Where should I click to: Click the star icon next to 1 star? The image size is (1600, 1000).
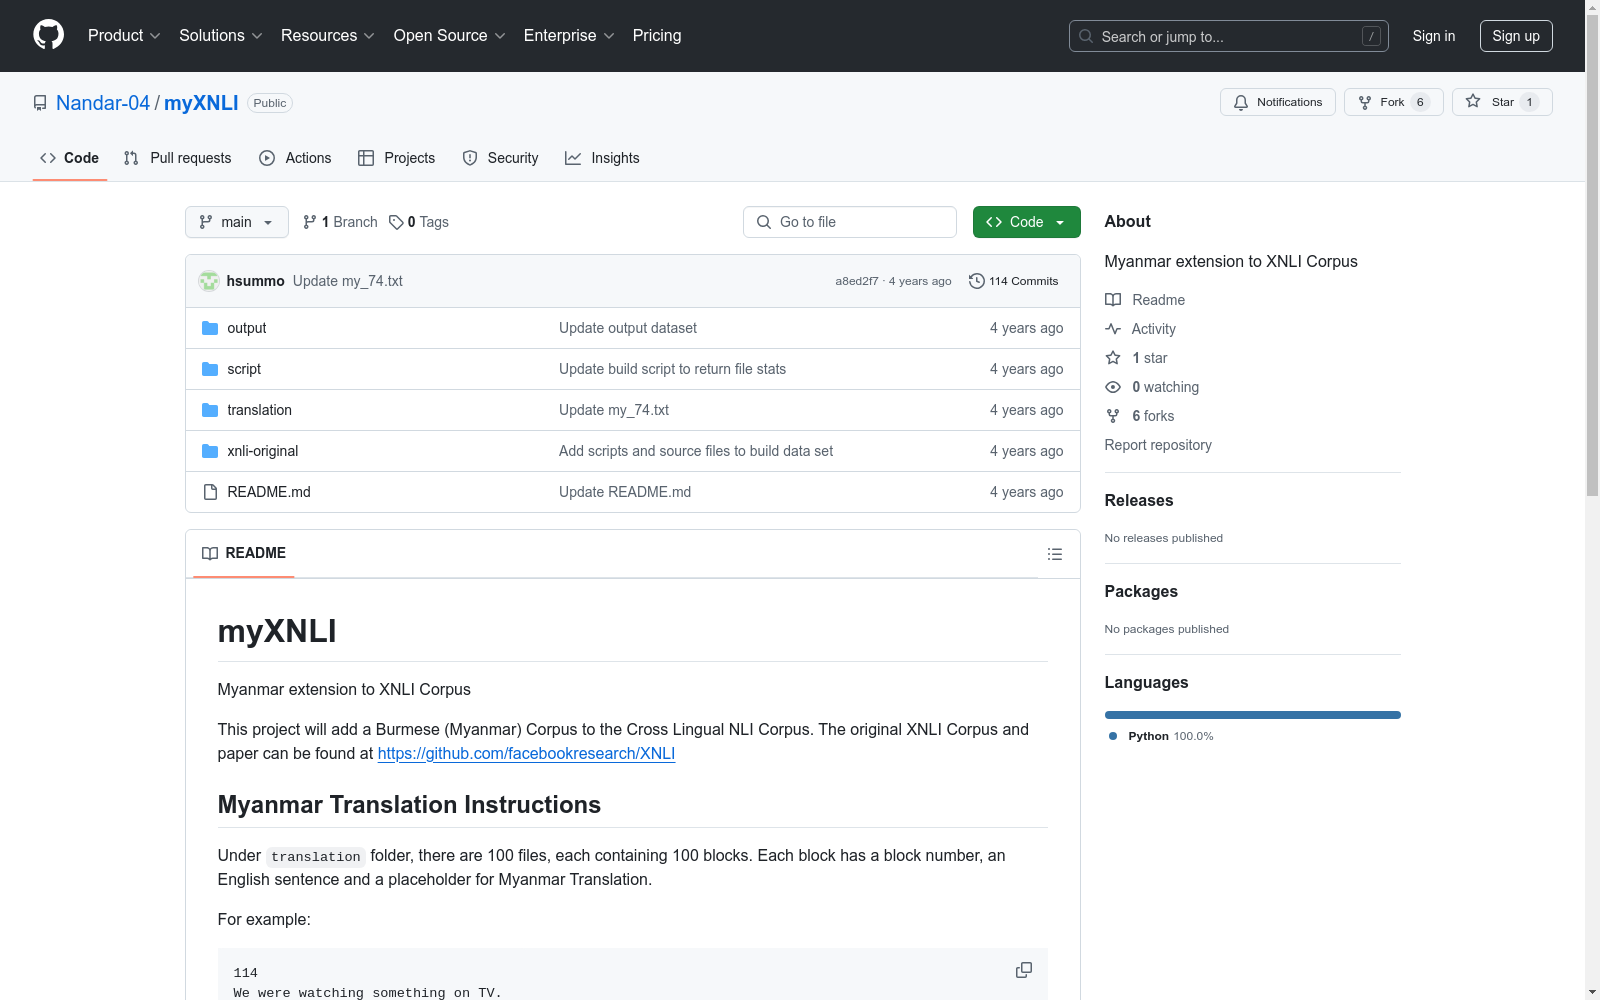tap(1113, 358)
